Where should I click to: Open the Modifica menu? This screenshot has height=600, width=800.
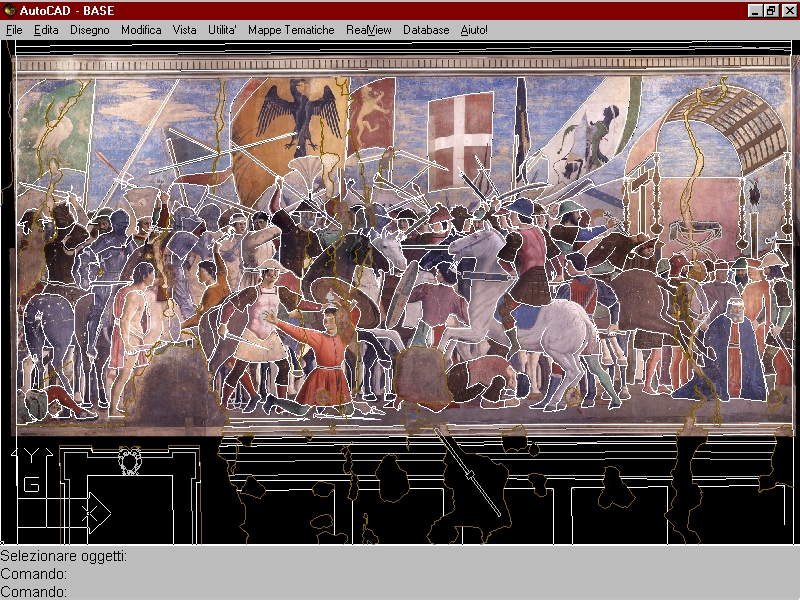click(x=141, y=30)
